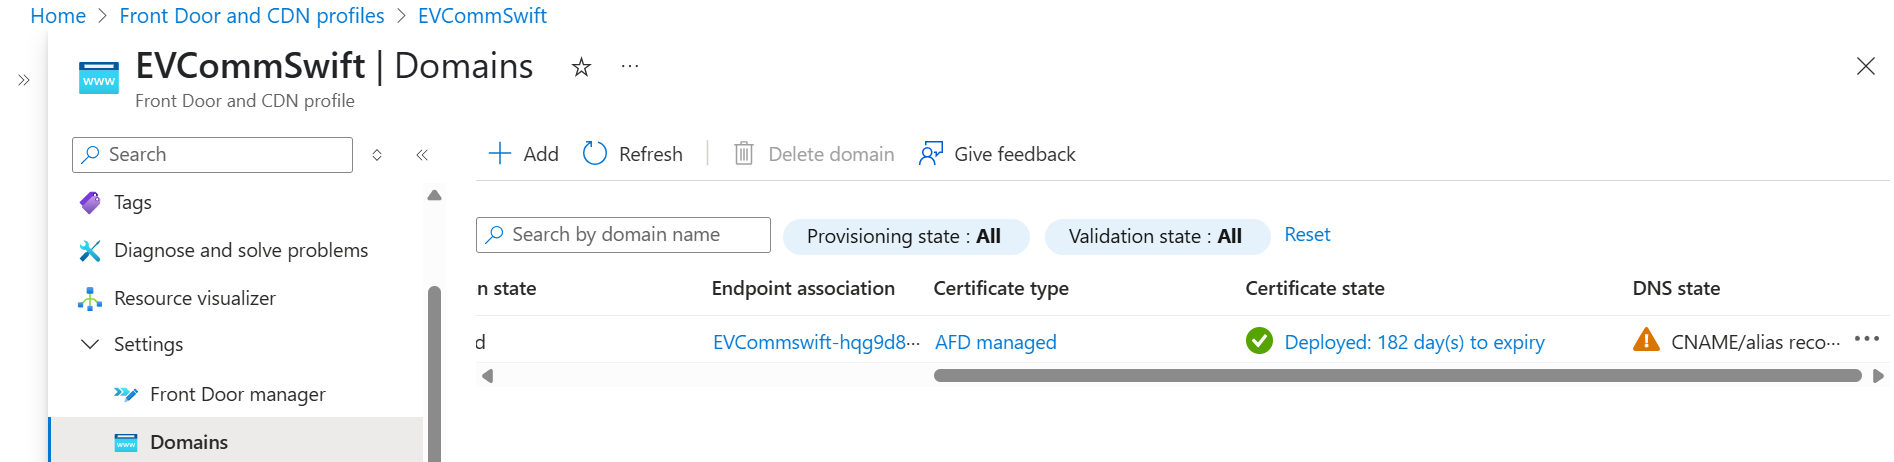
Task: Sort by DNS state column
Action: point(1676,288)
